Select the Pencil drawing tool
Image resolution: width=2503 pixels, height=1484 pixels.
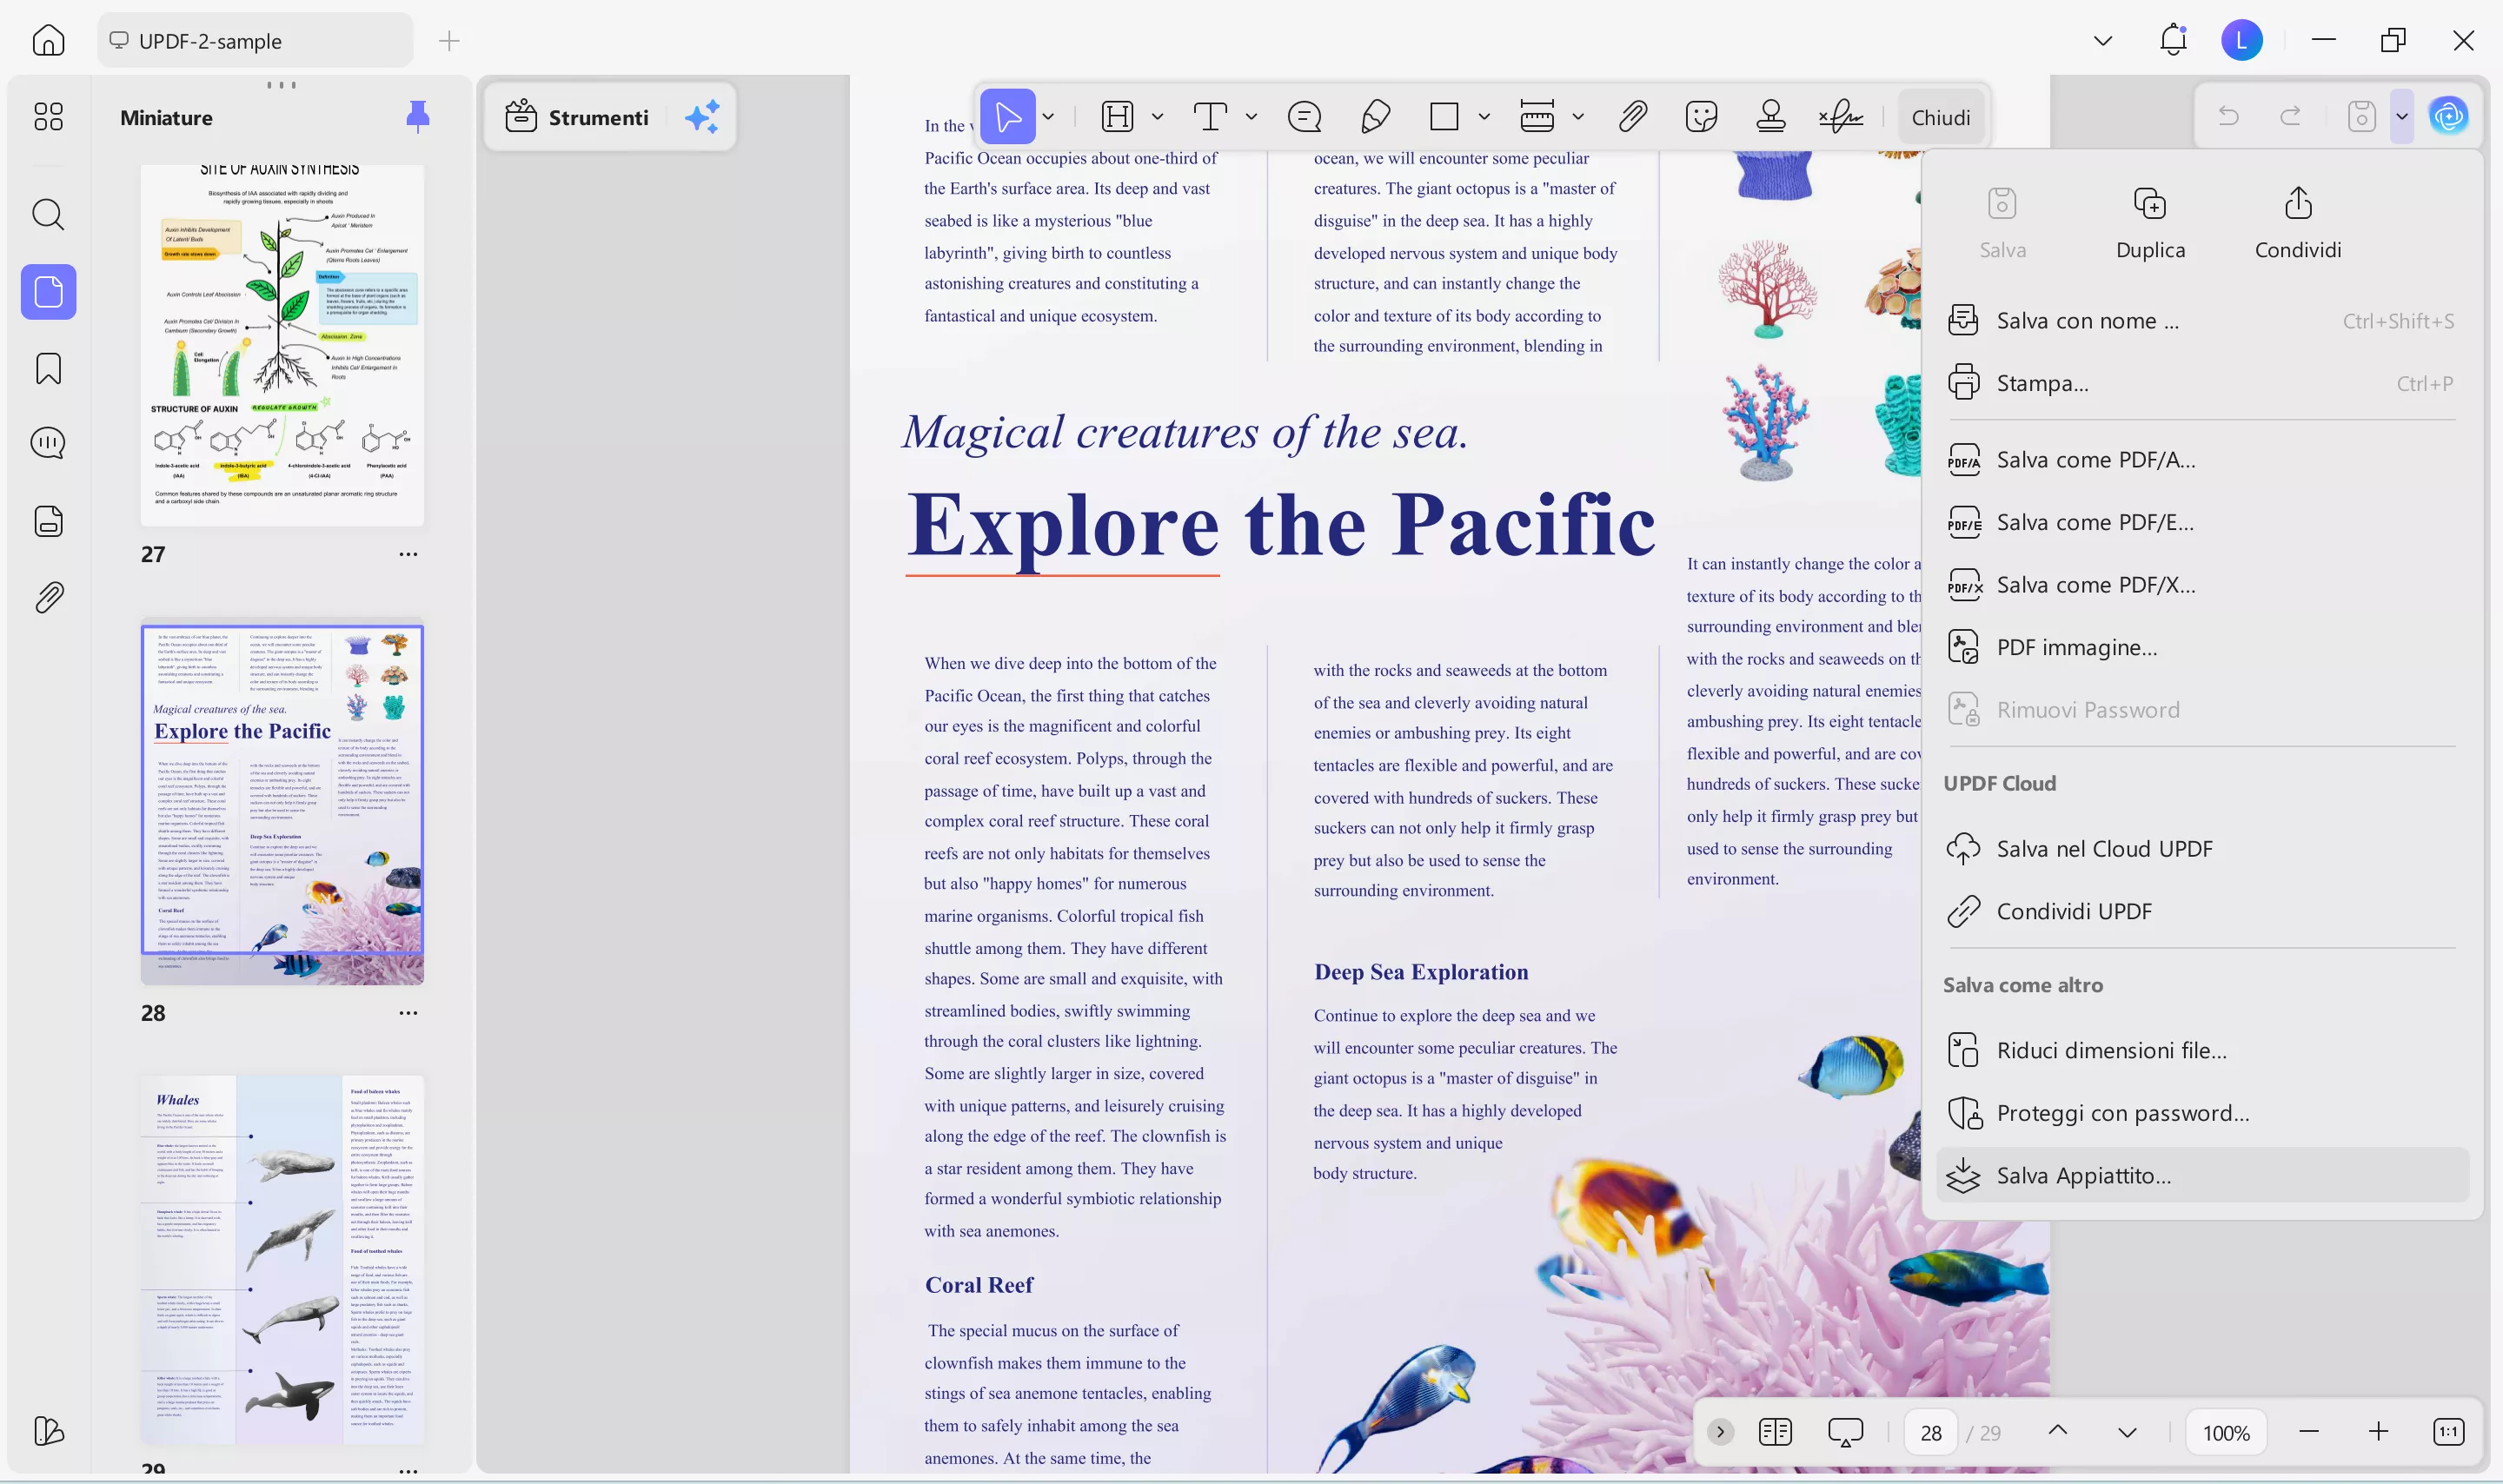(1373, 116)
